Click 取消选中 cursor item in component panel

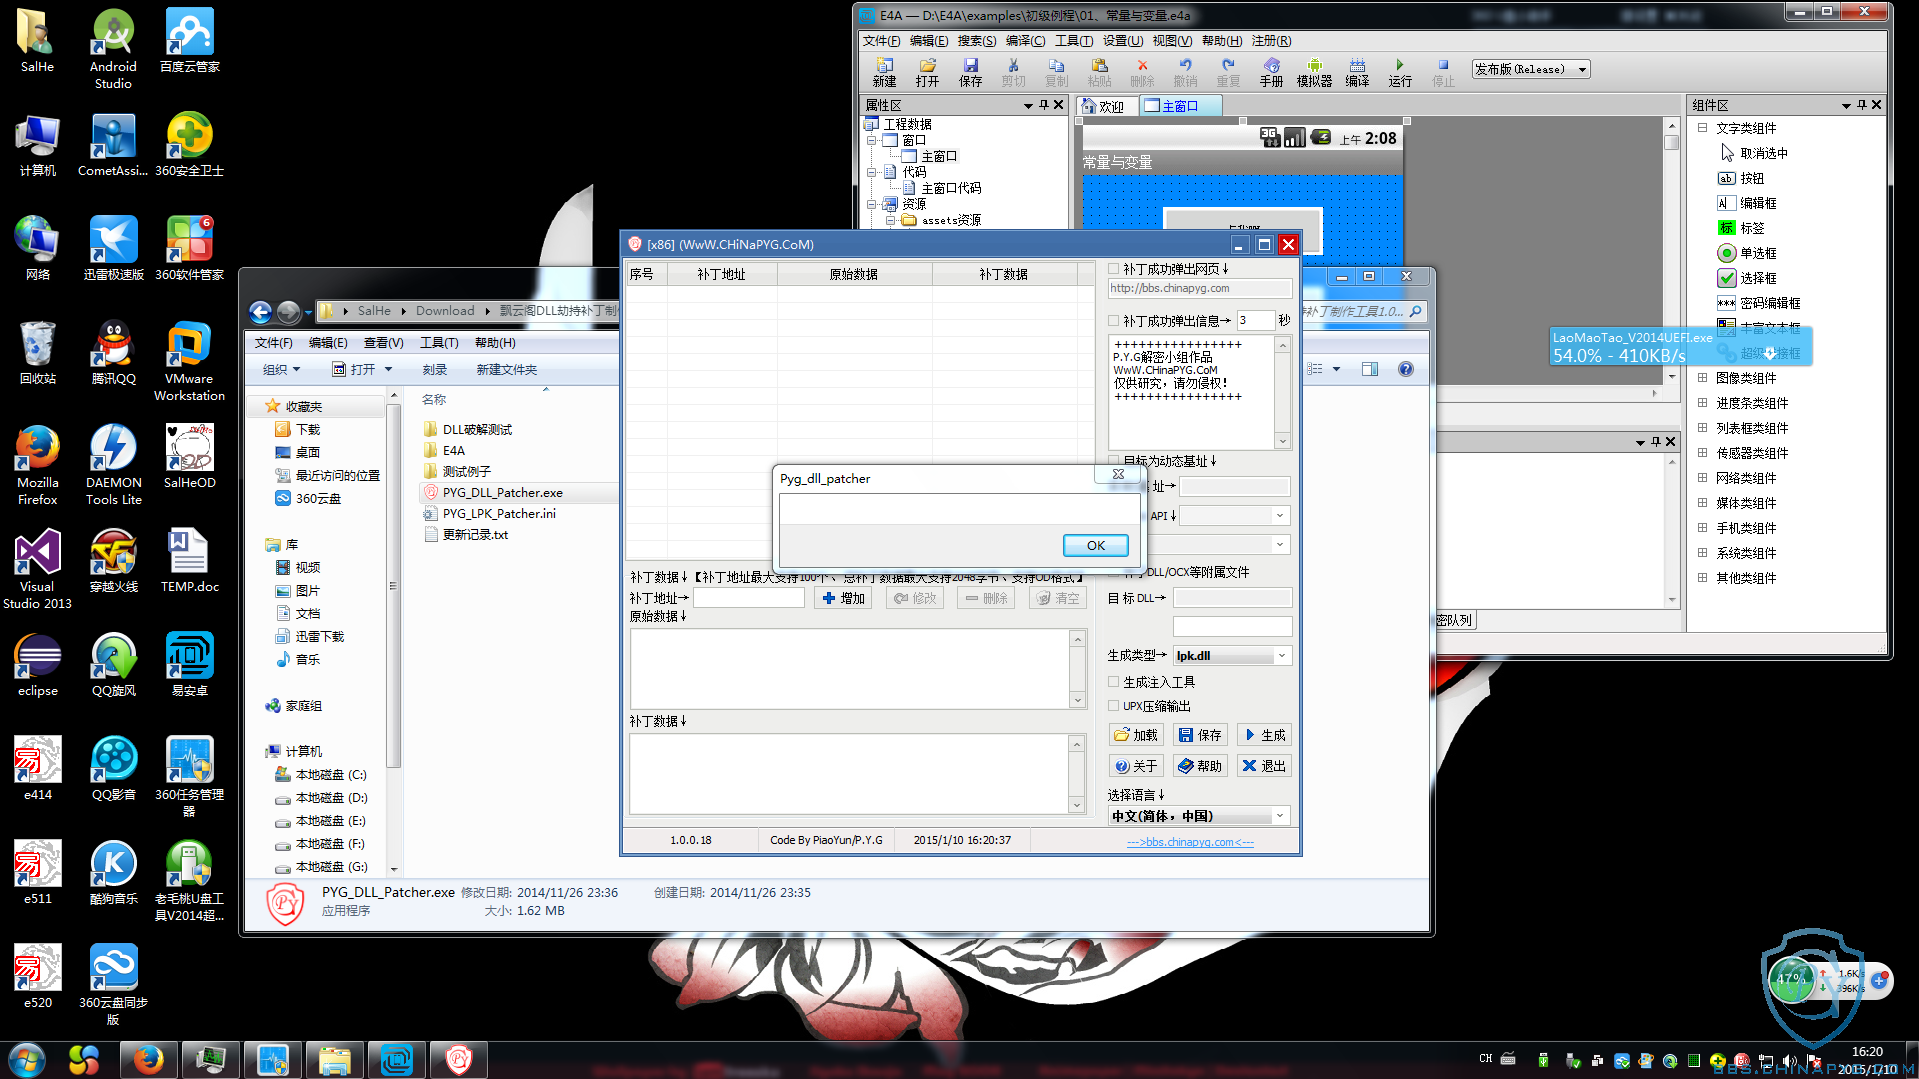pos(1753,153)
